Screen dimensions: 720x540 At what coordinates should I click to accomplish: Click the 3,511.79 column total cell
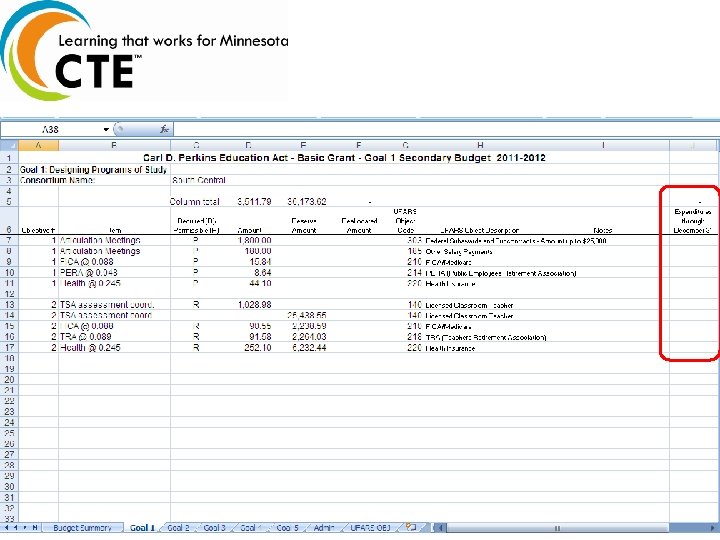click(x=254, y=202)
